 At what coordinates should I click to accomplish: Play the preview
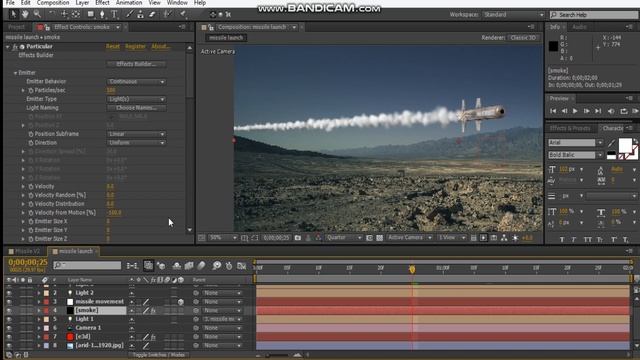pyautogui.click(x=575, y=111)
